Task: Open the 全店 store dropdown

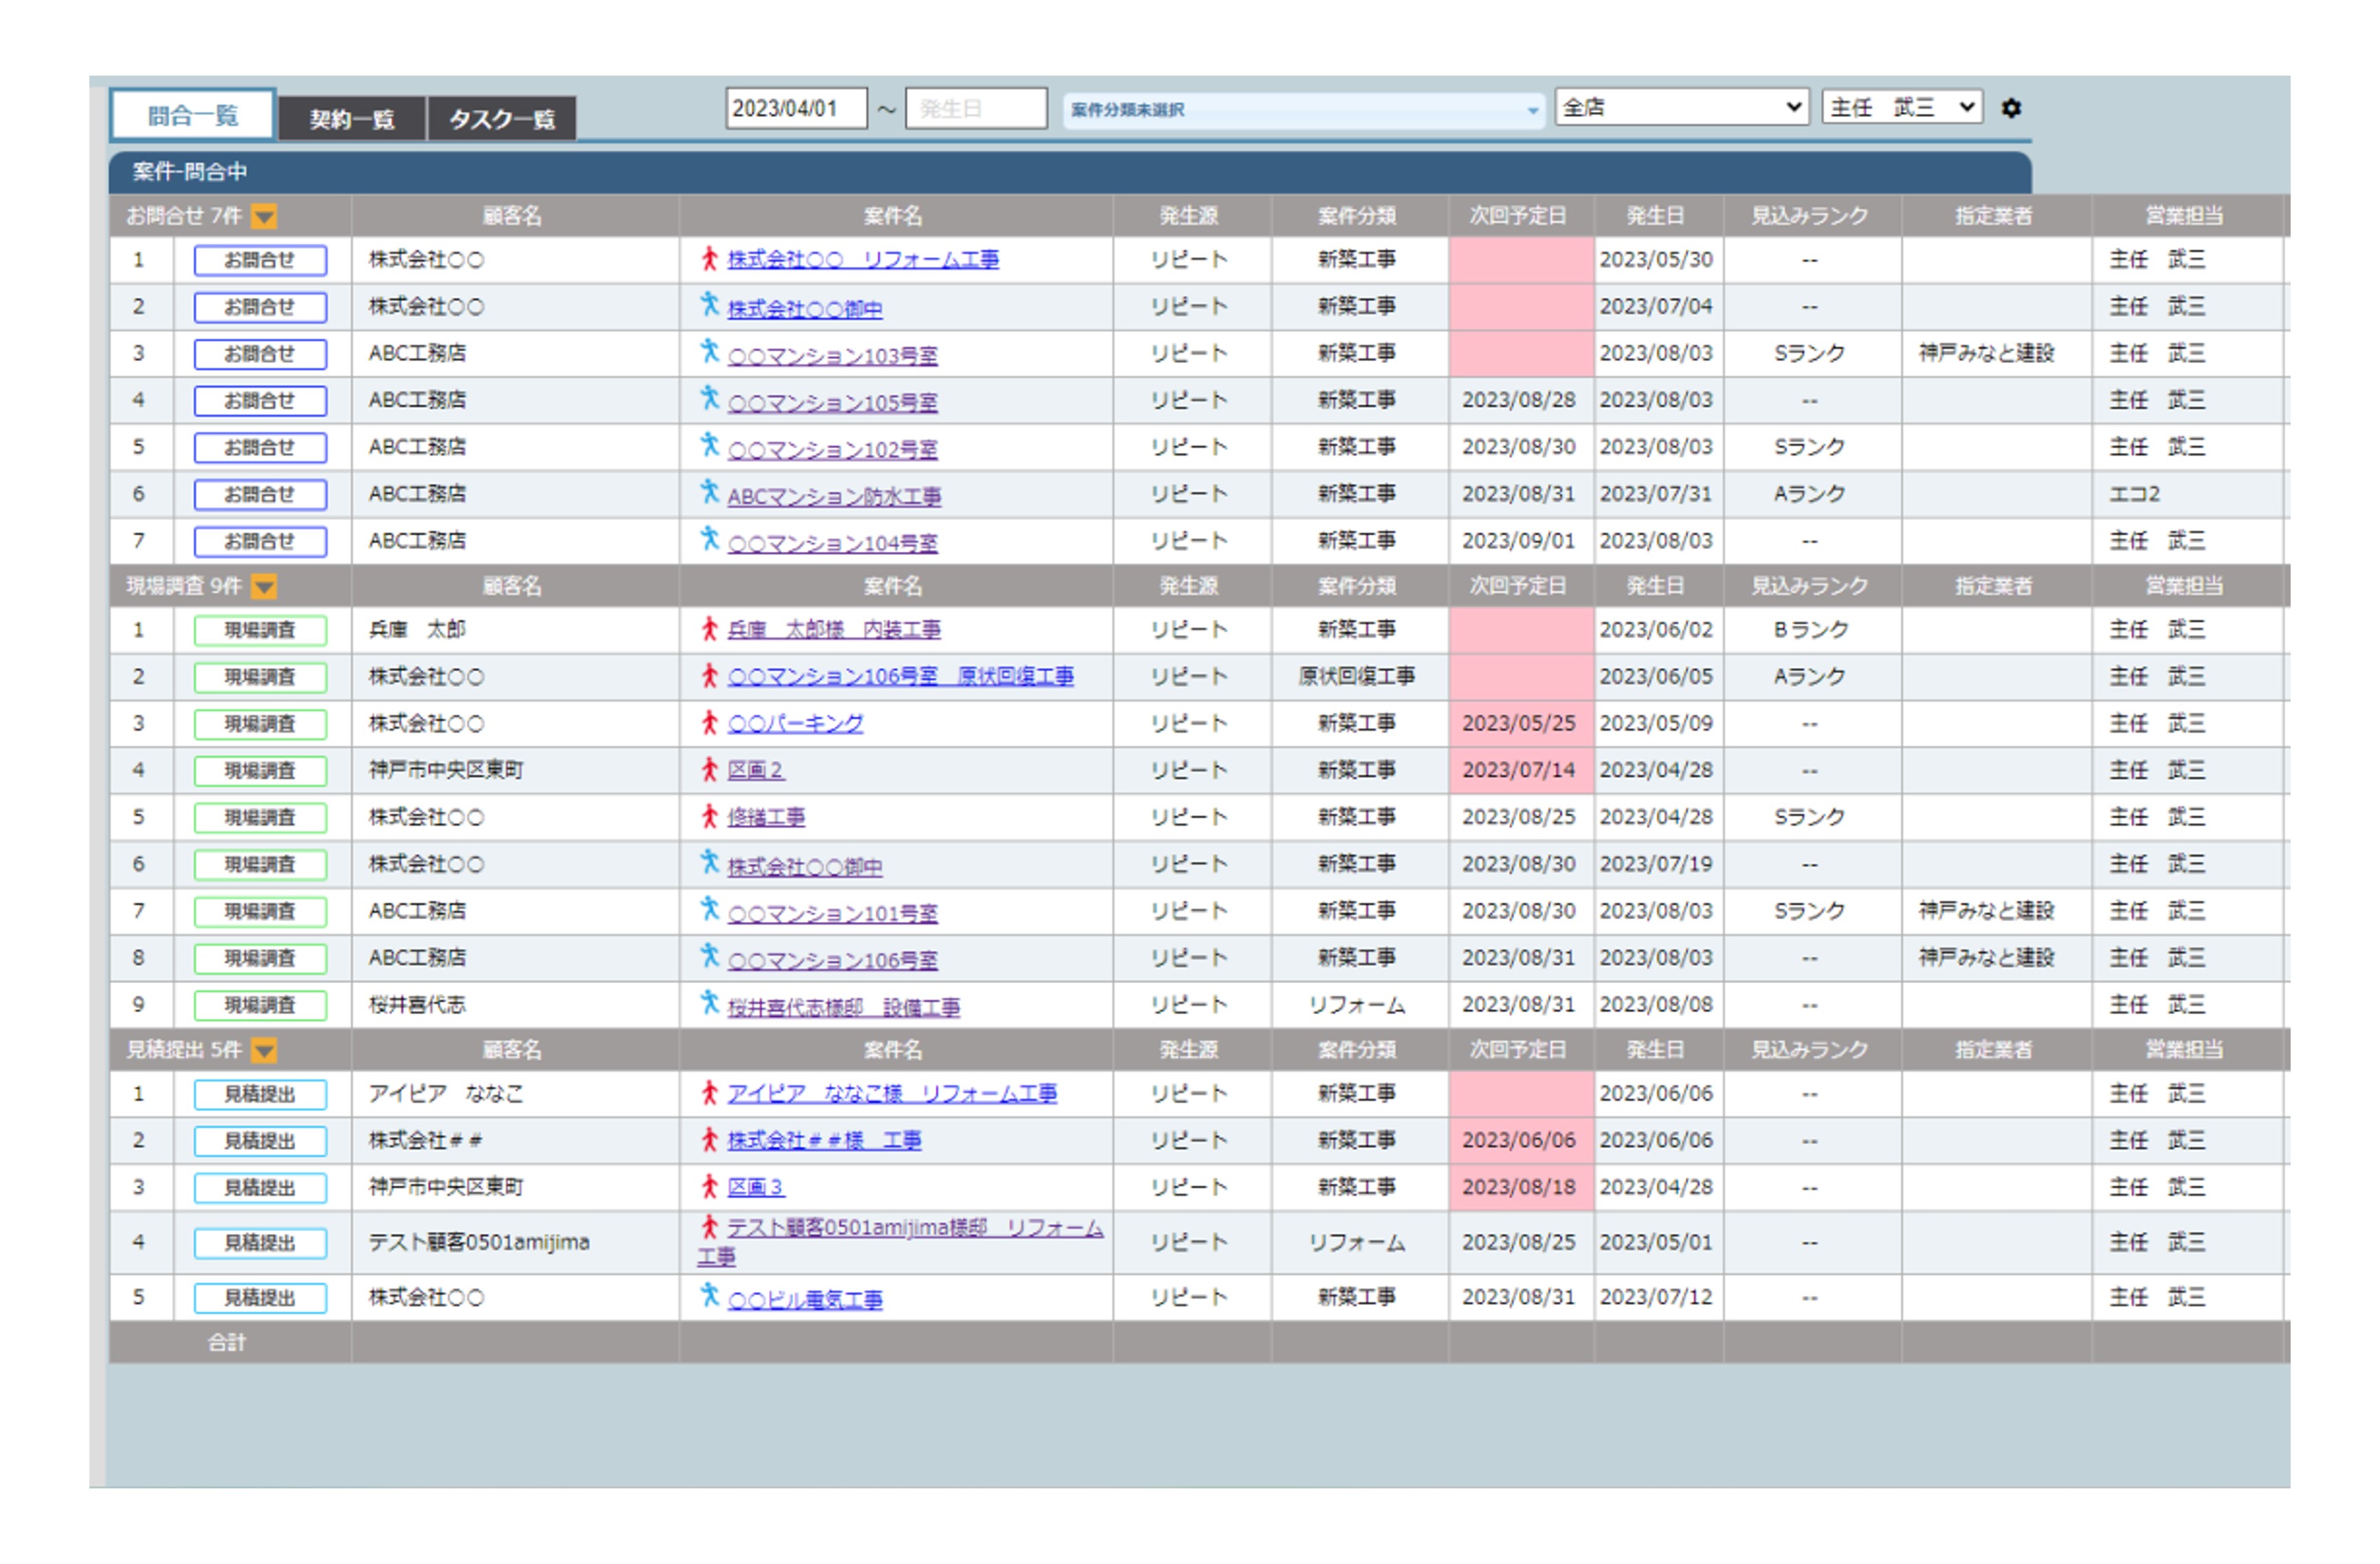Action: [x=1681, y=107]
